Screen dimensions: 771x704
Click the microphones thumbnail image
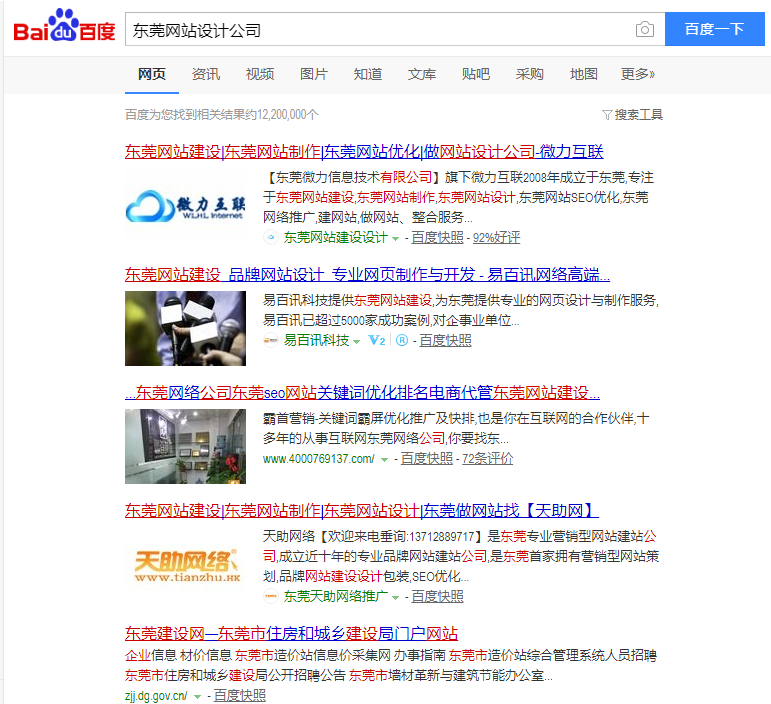click(x=185, y=328)
